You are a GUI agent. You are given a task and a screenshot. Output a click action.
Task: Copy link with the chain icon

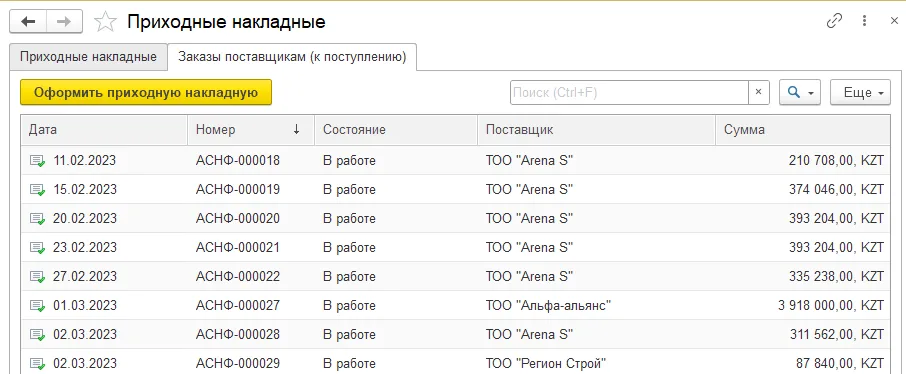834,21
